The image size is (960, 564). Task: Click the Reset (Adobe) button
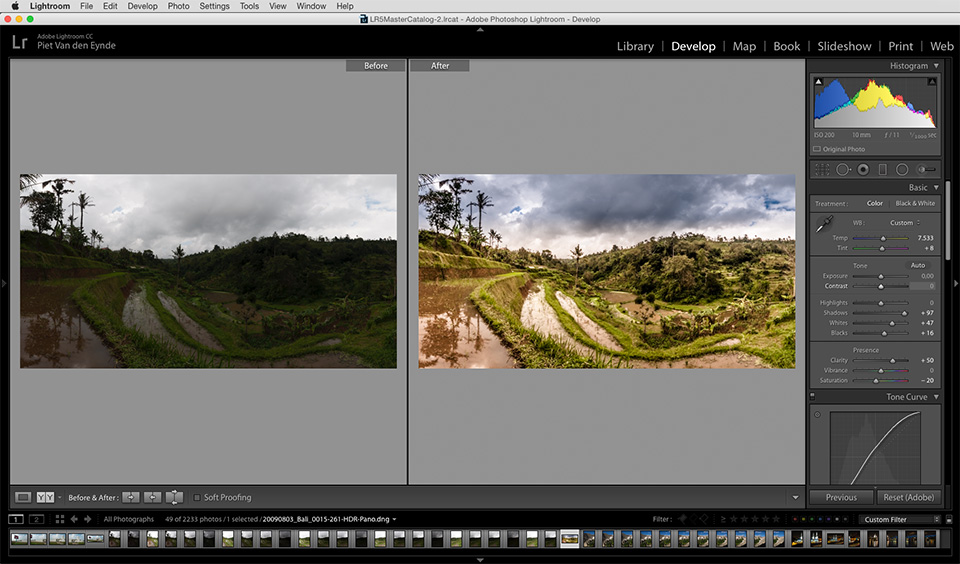point(909,497)
